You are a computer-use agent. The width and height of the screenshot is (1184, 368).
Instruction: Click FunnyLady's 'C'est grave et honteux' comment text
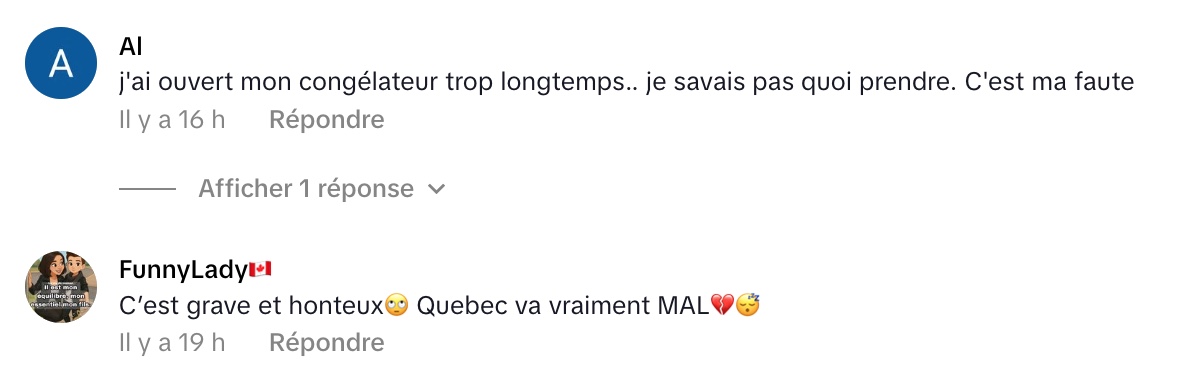(x=439, y=306)
